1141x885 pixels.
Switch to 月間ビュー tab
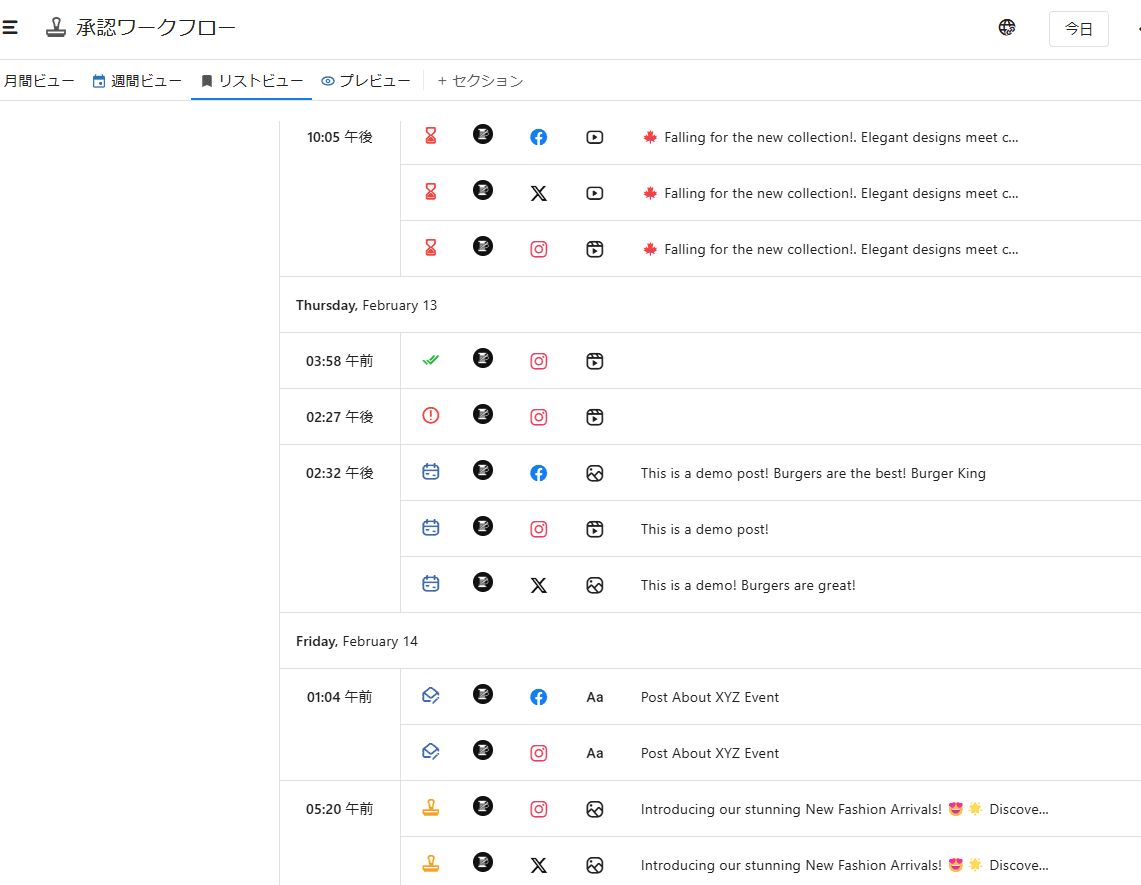(x=38, y=81)
